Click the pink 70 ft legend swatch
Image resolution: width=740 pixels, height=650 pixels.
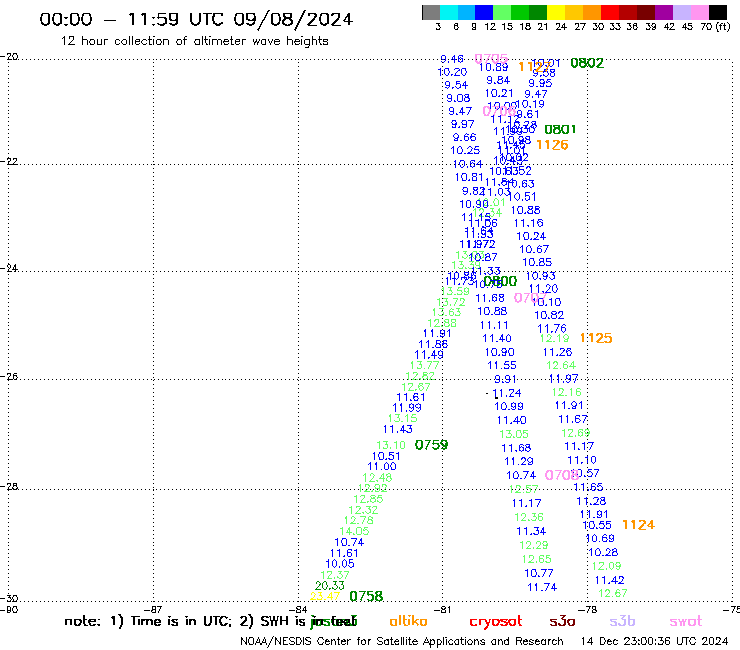699,12
